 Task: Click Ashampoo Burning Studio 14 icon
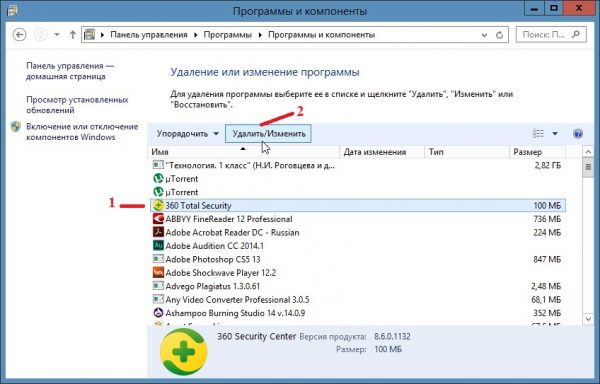coord(158,313)
